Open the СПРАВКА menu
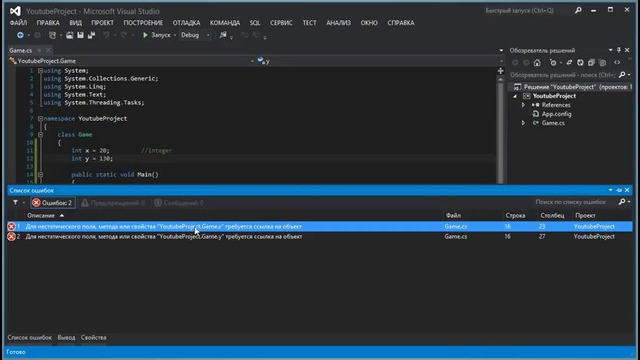Image resolution: width=640 pixels, height=360 pixels. click(x=401, y=23)
